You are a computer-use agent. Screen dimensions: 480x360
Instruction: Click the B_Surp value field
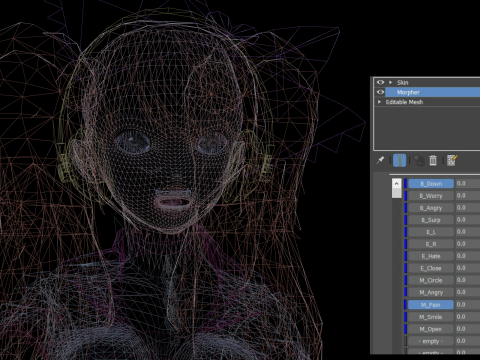468,220
